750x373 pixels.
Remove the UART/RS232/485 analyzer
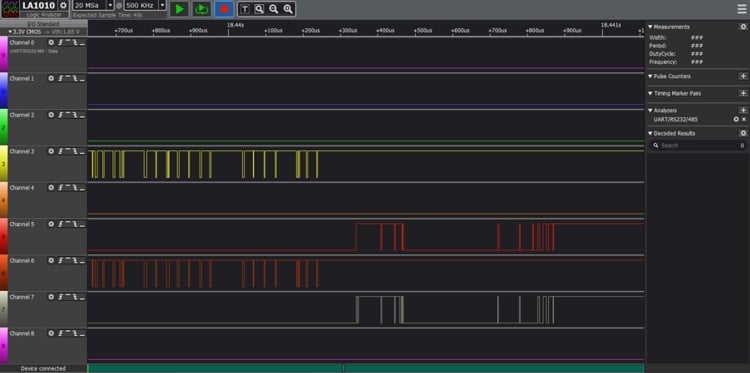tap(744, 119)
